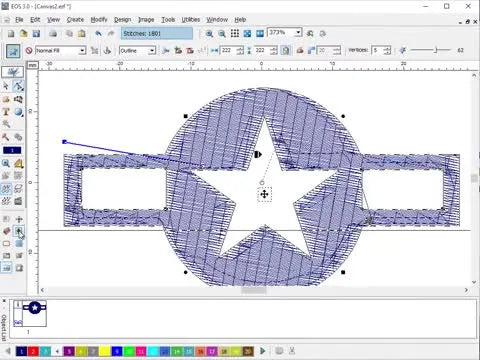Toggle the proportional lock icon
Screen dimensions: 480x360
tap(286, 50)
